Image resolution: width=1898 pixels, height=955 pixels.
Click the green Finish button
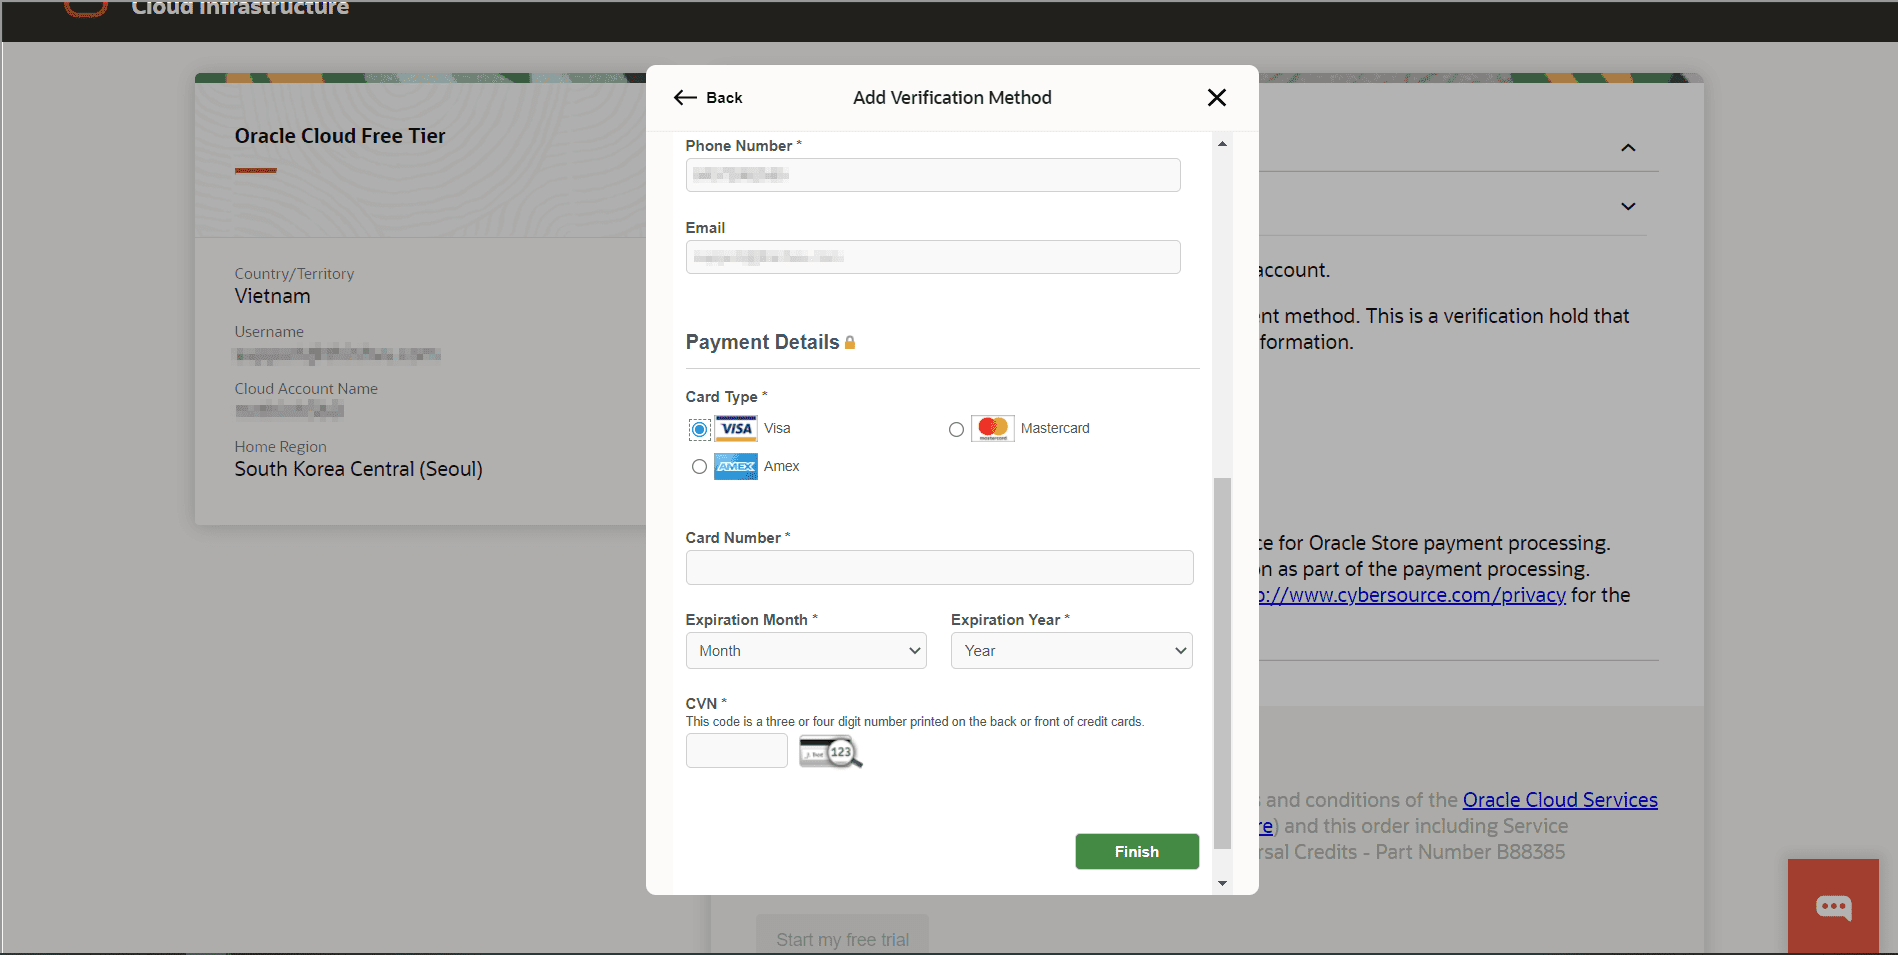(x=1137, y=852)
